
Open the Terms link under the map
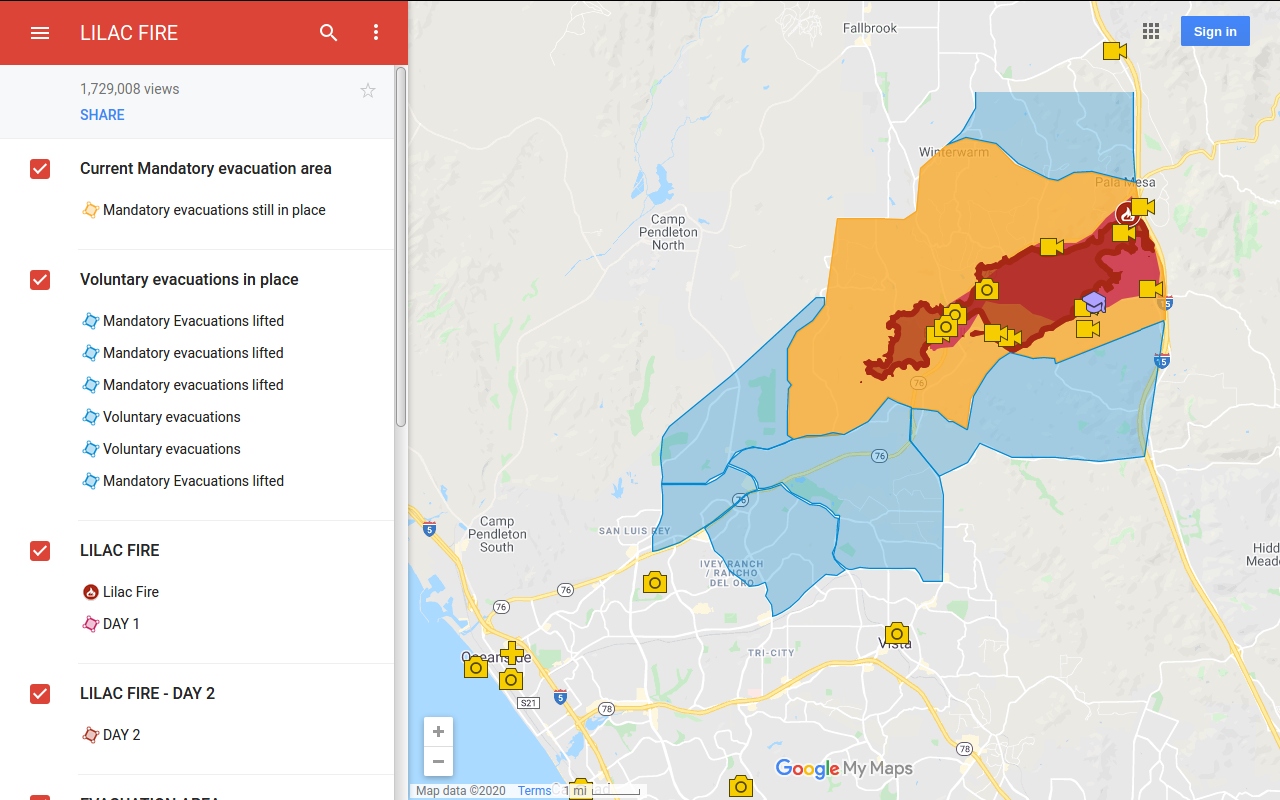click(534, 791)
